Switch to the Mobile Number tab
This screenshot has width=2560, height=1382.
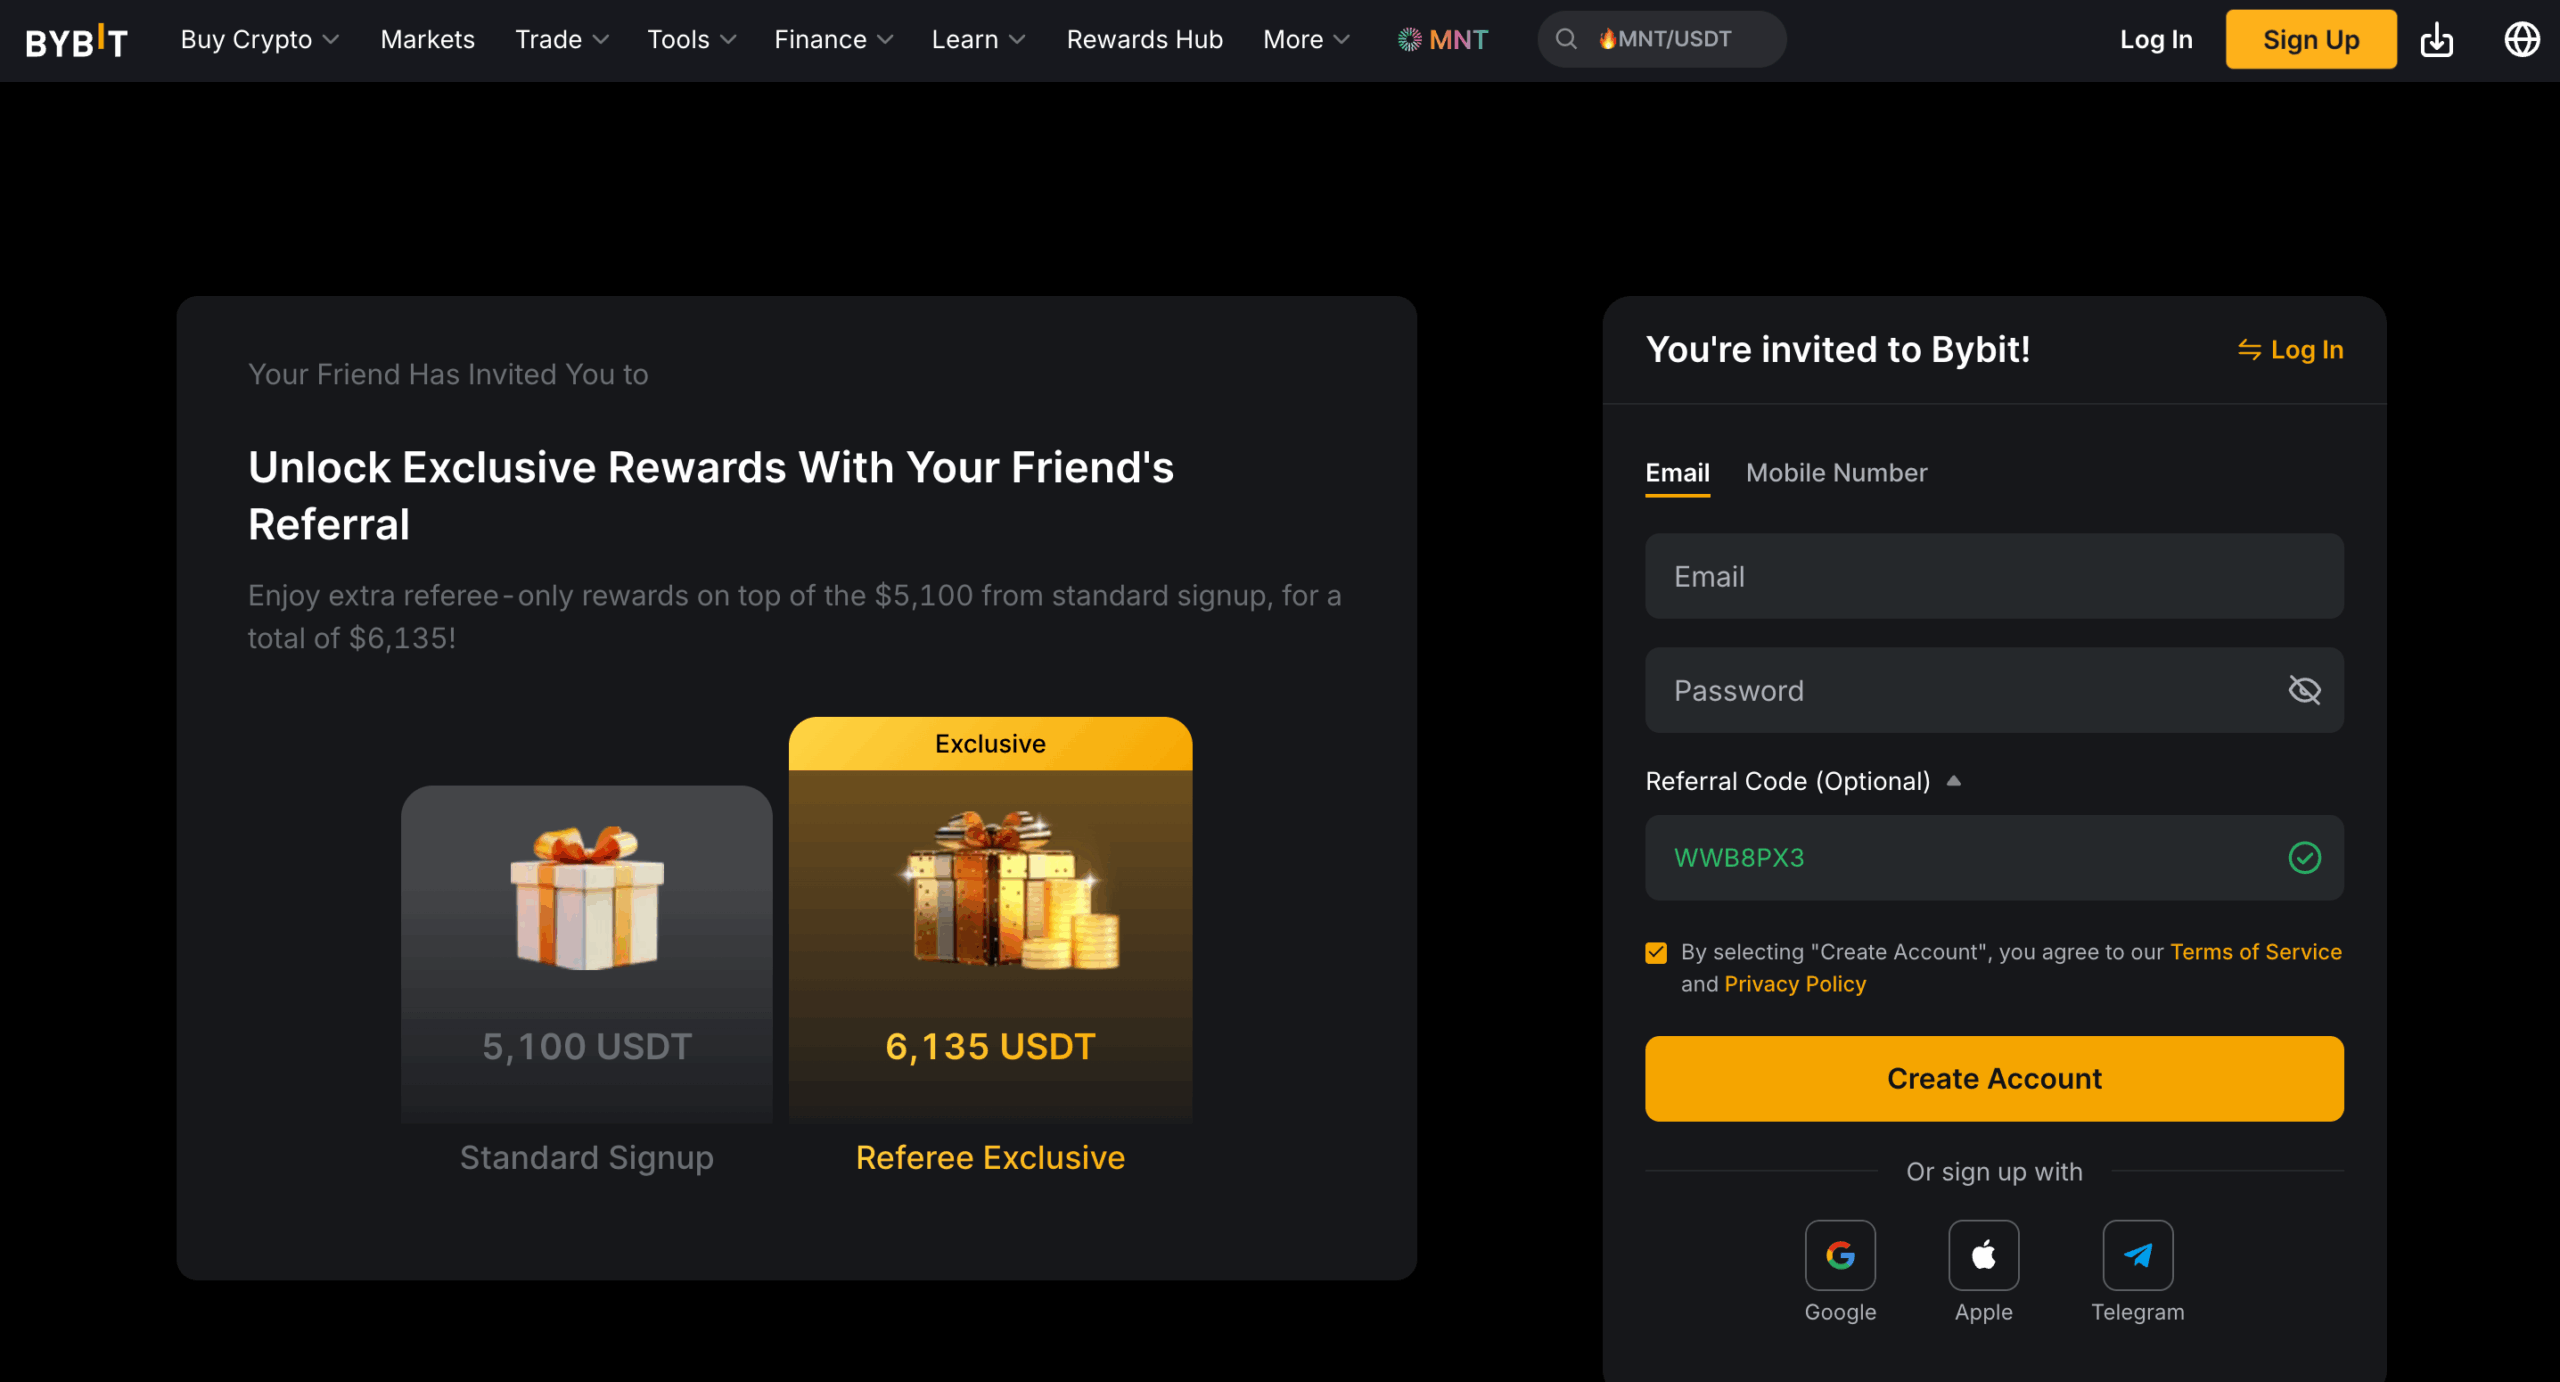point(1836,473)
